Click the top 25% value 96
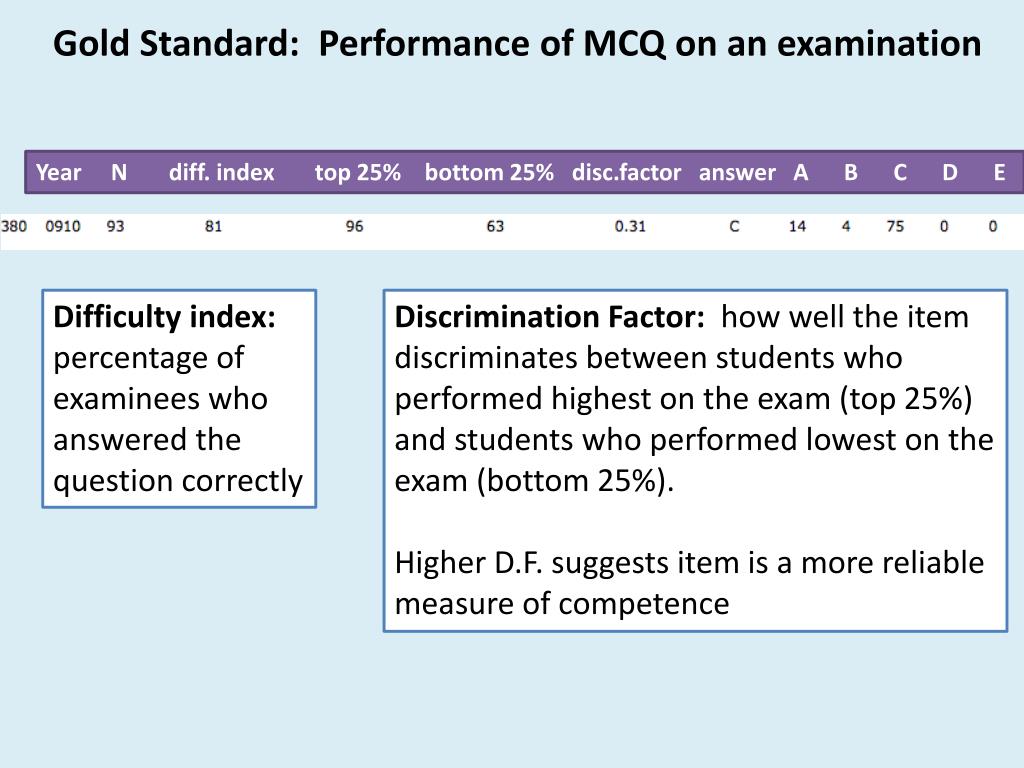The height and width of the screenshot is (768, 1024). [354, 227]
